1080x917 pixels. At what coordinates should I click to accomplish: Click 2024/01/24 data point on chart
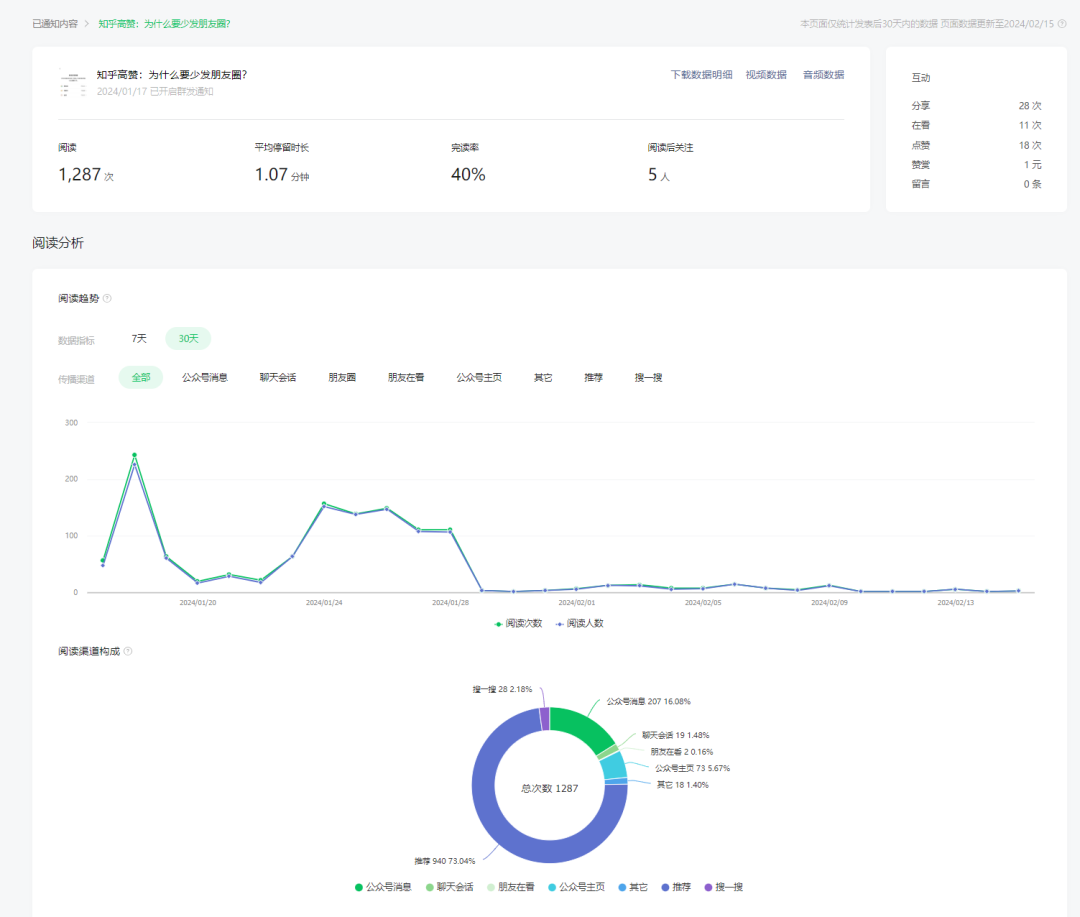coord(324,504)
